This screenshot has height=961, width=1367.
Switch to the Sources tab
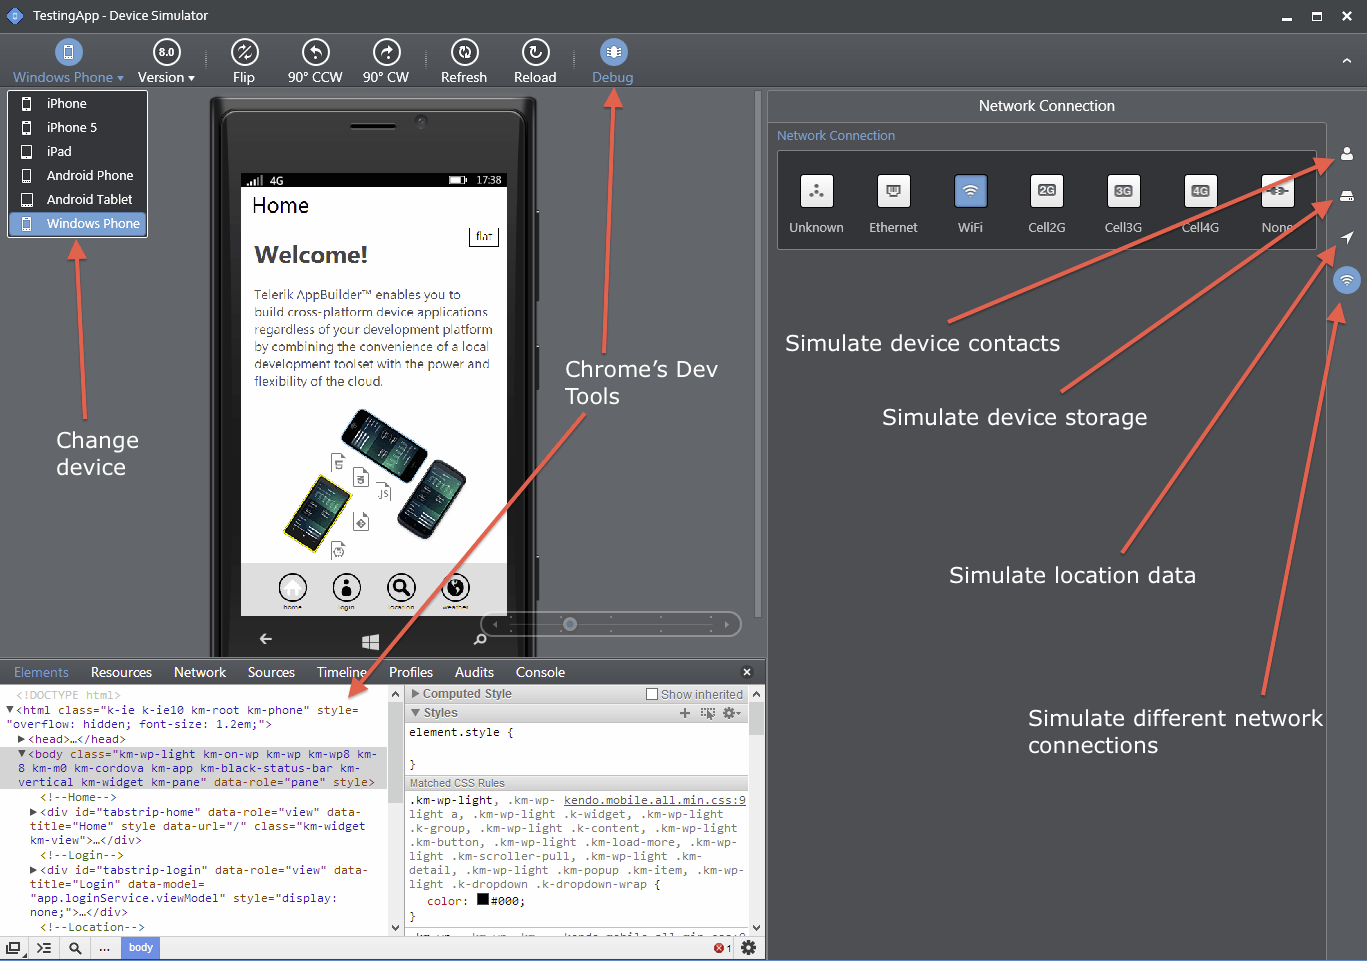coord(271,672)
